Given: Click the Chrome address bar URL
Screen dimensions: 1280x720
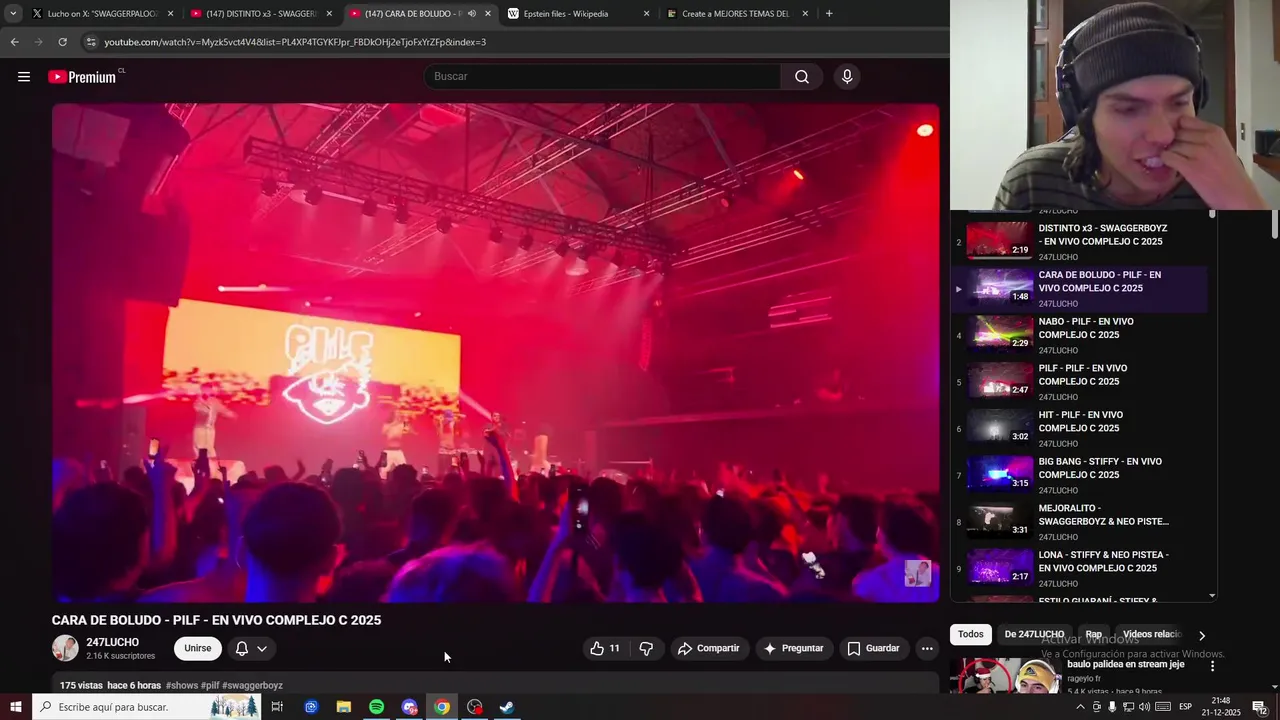Looking at the screenshot, I should click(x=295, y=42).
